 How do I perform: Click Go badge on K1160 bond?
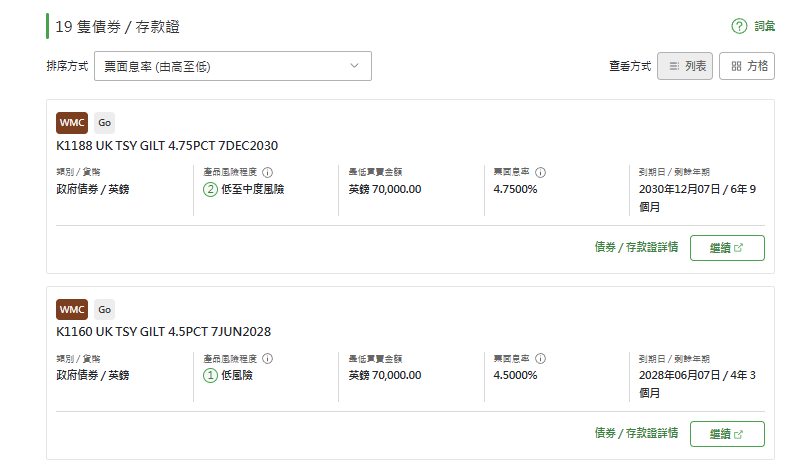click(x=104, y=309)
